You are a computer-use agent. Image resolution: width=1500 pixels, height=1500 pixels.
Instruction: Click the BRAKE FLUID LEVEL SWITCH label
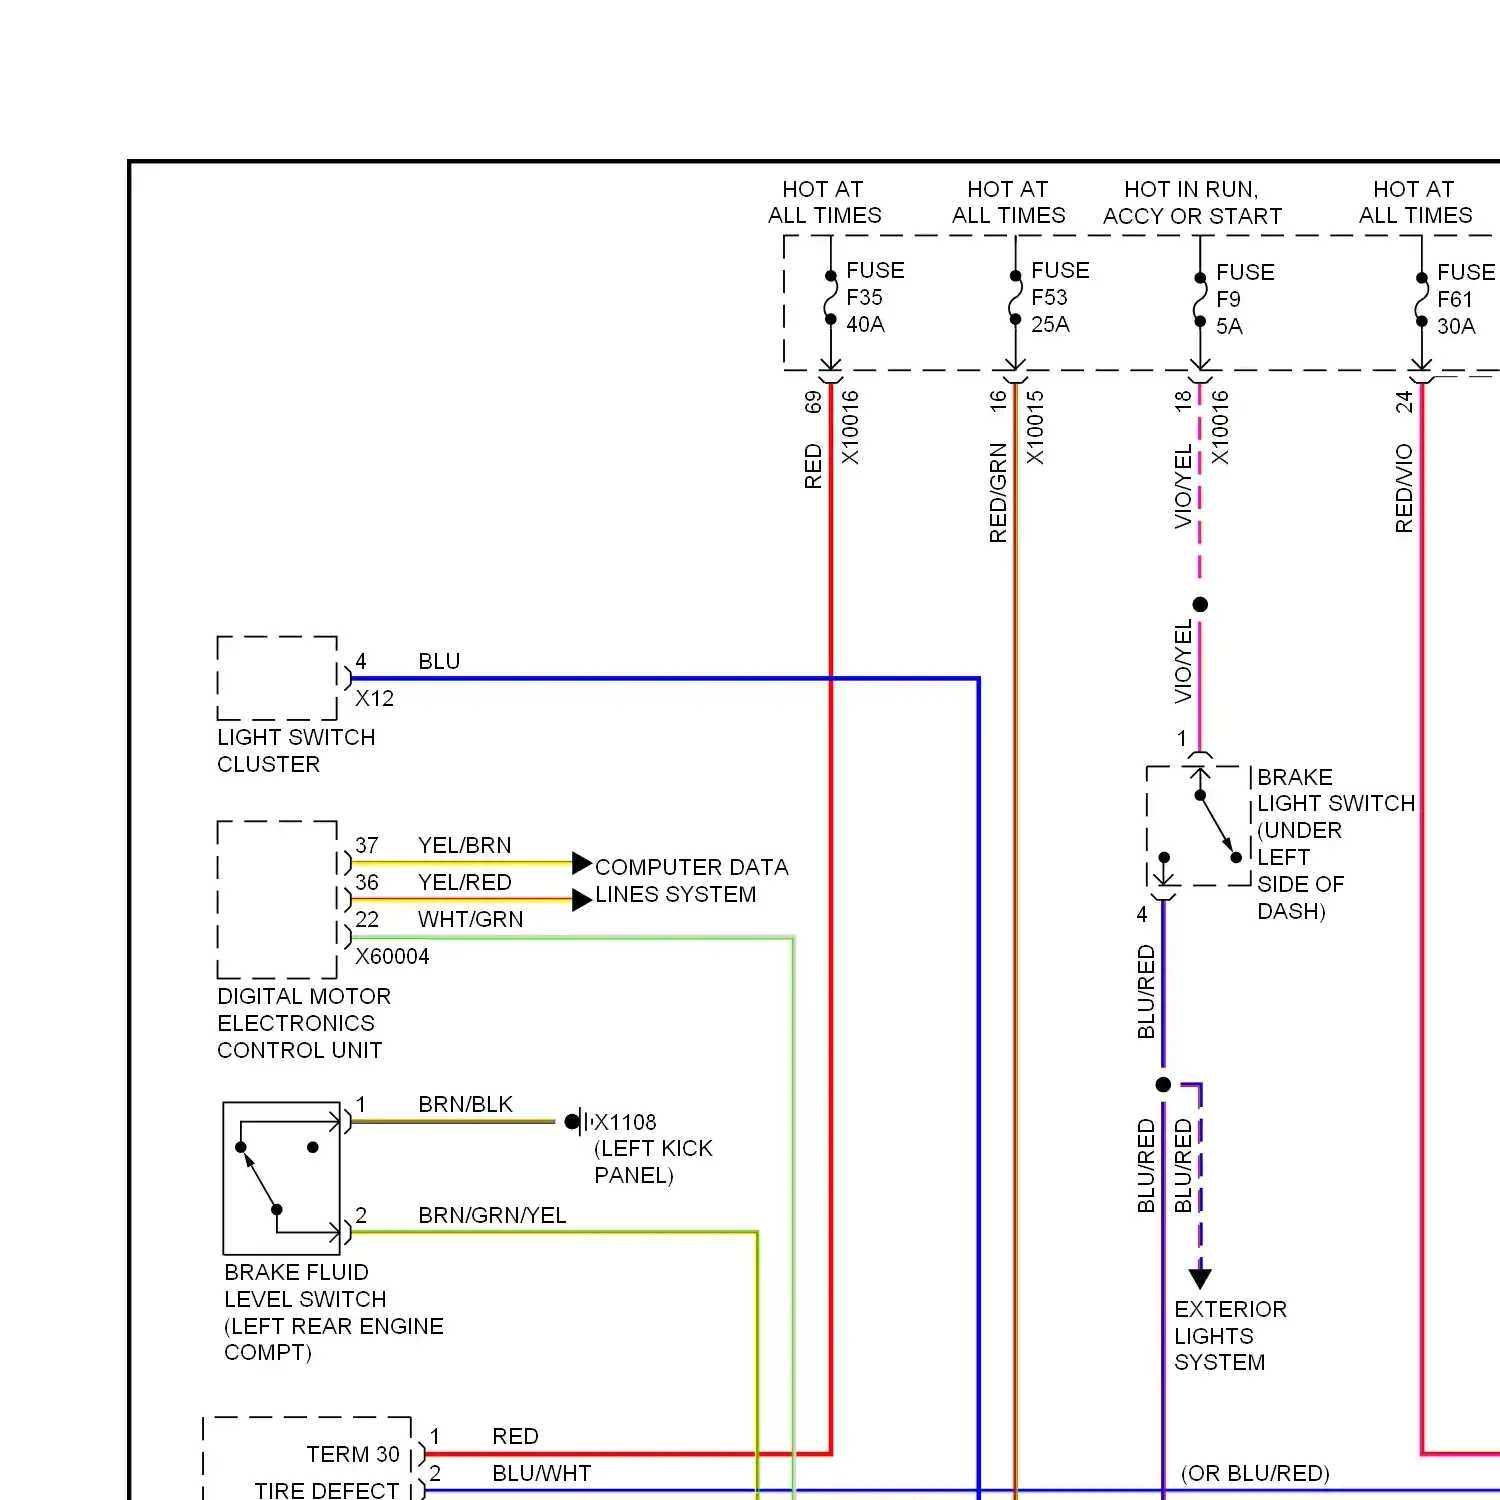pos(334,1312)
